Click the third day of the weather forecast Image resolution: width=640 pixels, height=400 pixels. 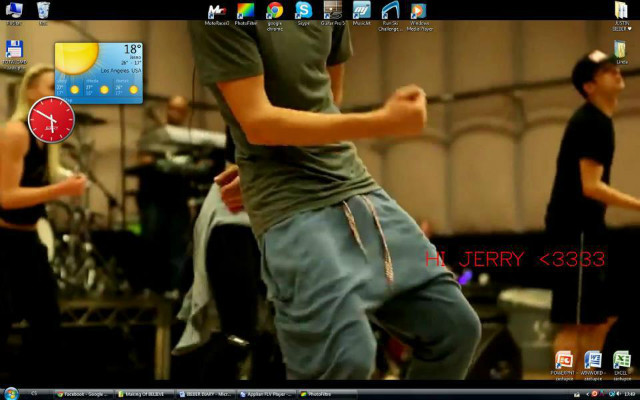coord(128,87)
